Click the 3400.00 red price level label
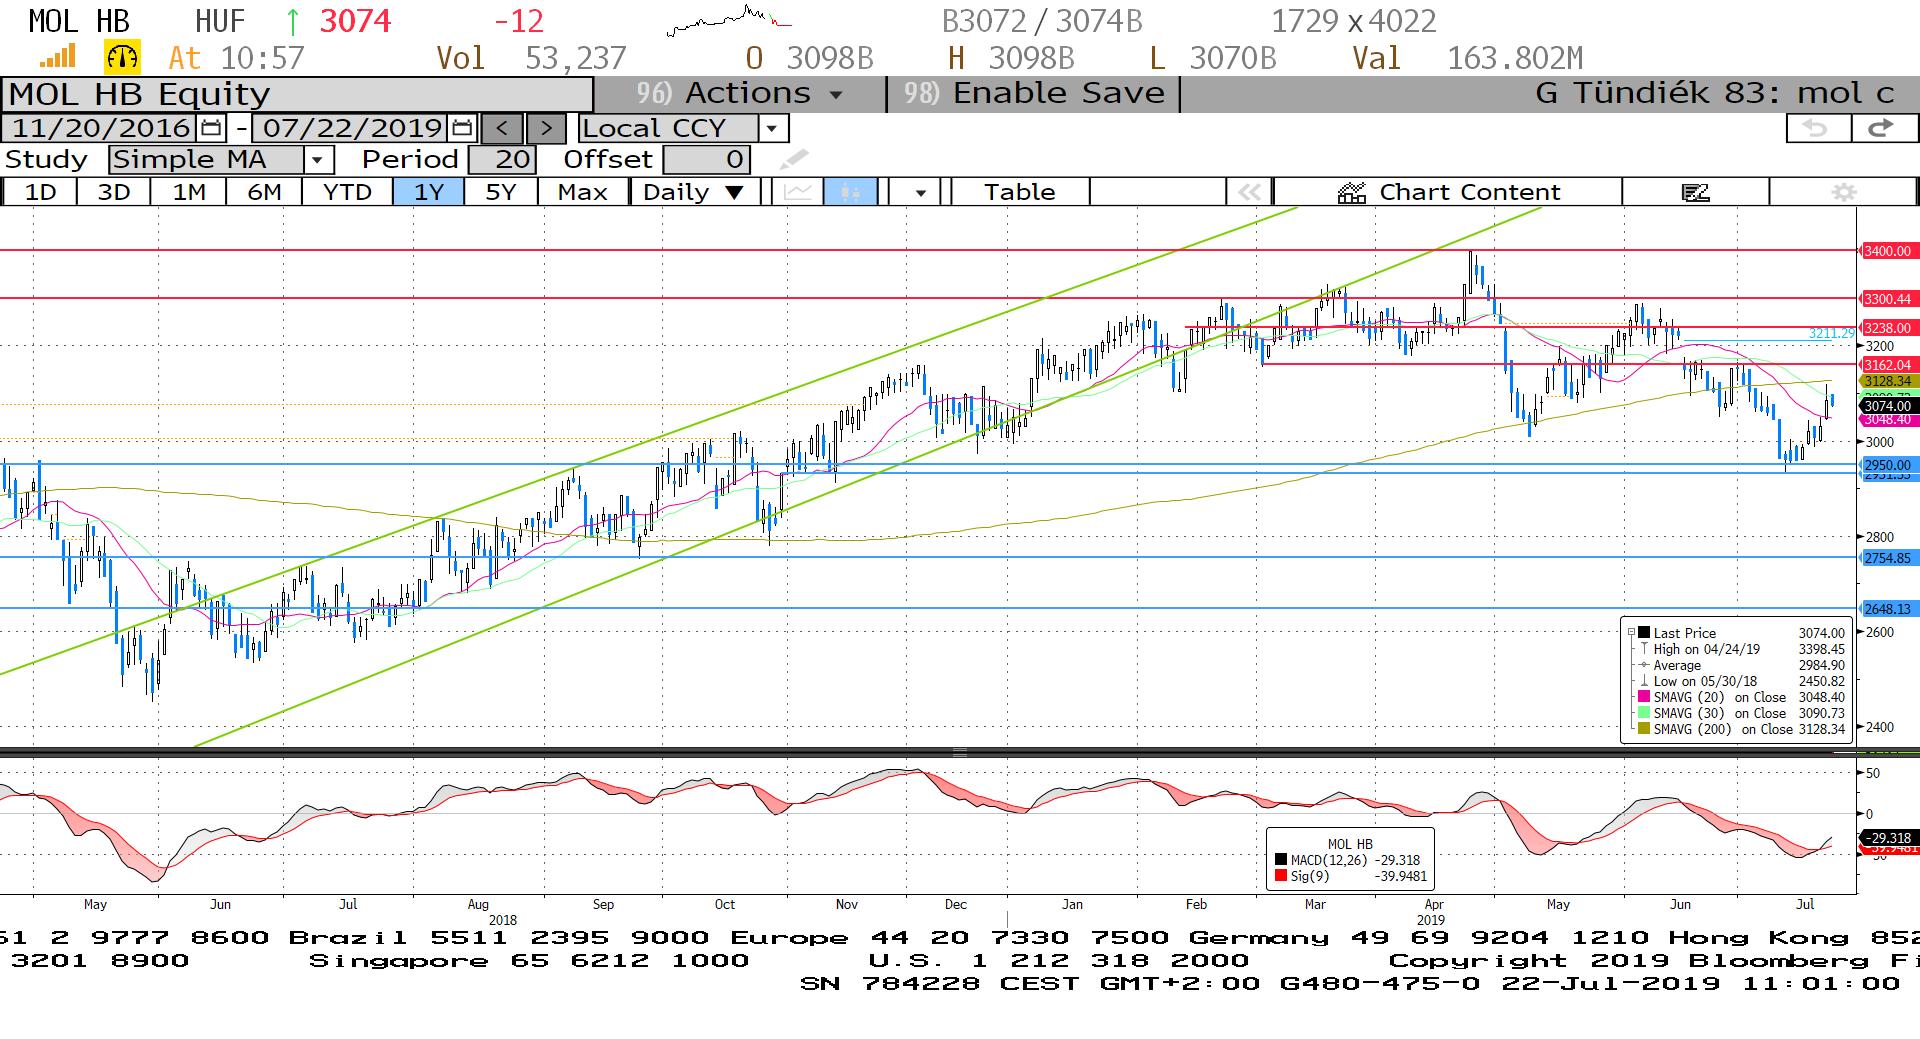 [1887, 251]
